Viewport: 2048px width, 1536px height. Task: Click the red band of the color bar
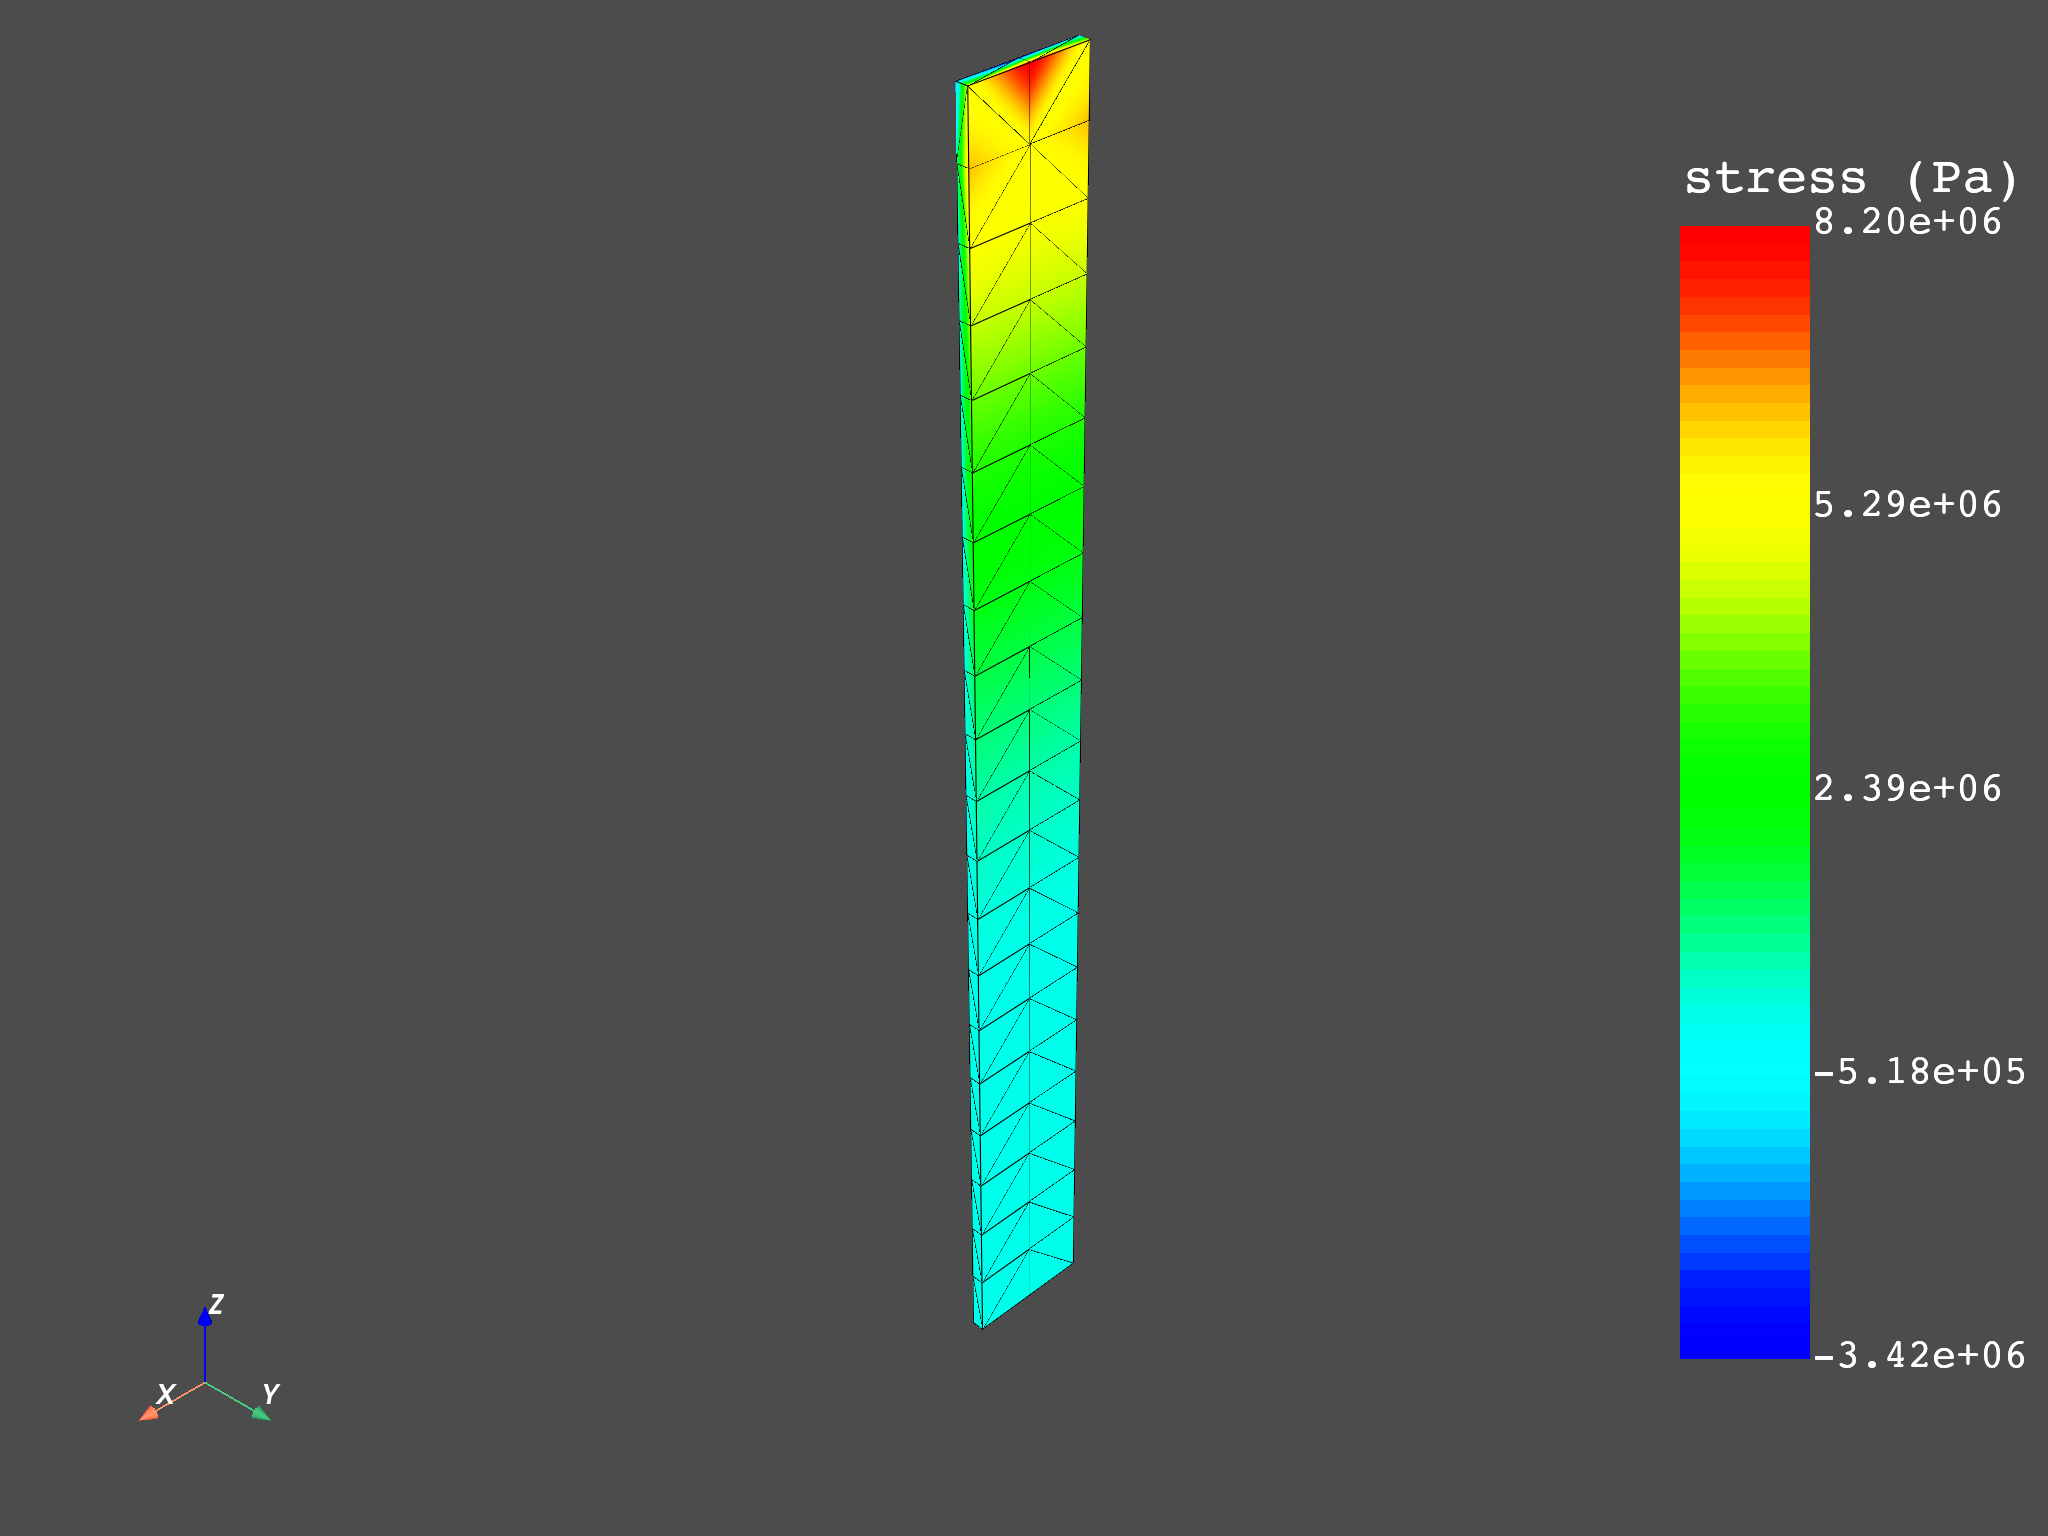point(1744,250)
